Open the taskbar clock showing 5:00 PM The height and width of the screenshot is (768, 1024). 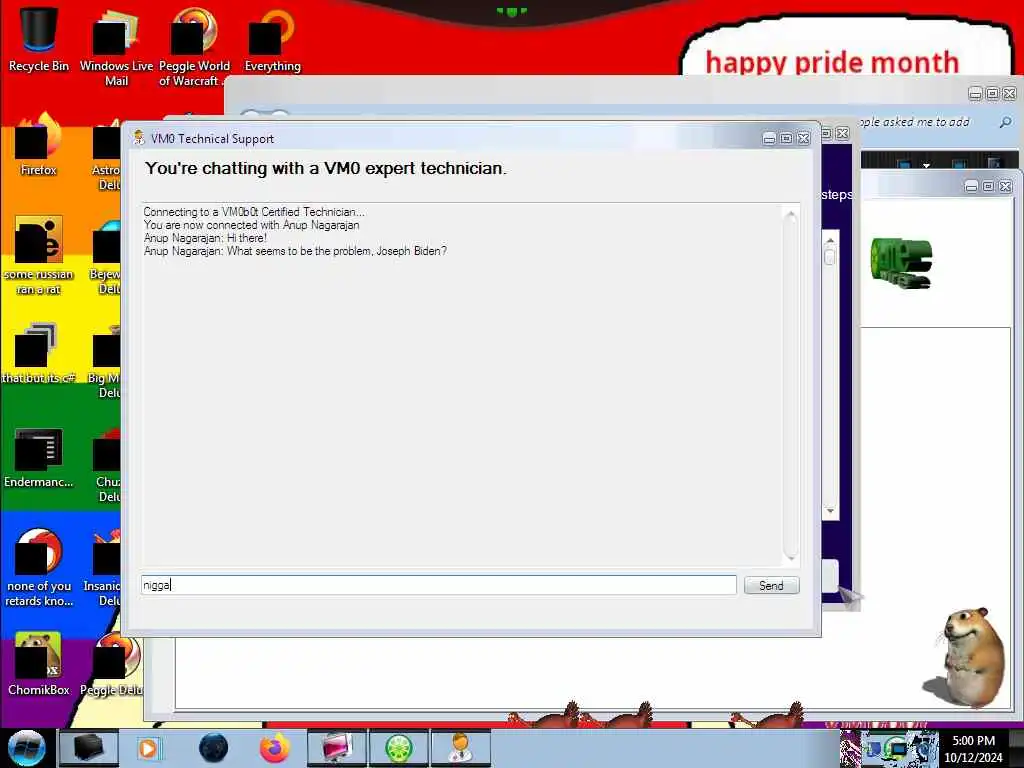coord(973,748)
